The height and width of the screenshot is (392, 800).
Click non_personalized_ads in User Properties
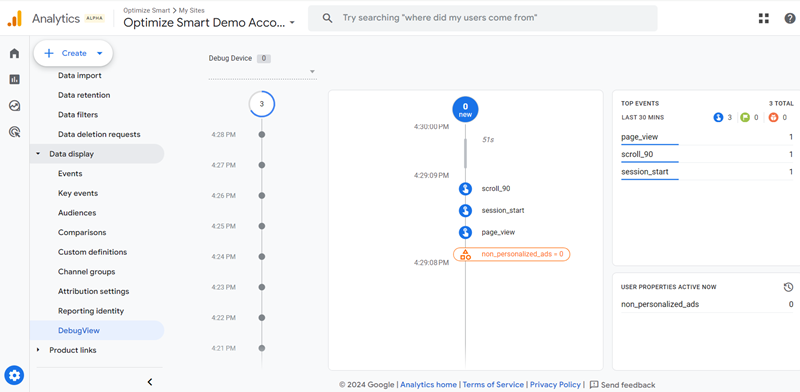660,304
